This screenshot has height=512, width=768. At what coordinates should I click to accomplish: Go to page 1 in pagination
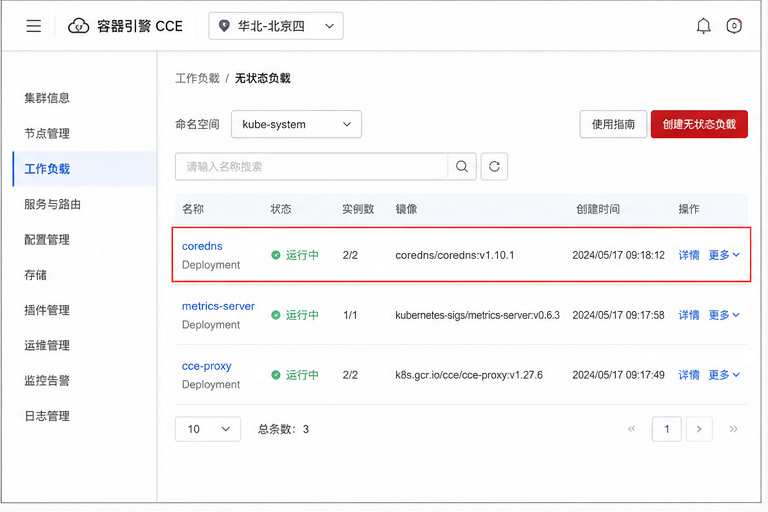[x=667, y=429]
